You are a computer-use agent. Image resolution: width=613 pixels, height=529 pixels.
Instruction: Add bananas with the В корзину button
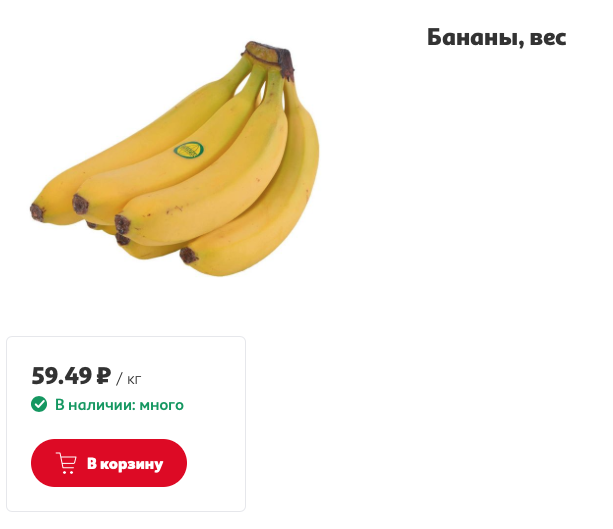[x=109, y=463]
